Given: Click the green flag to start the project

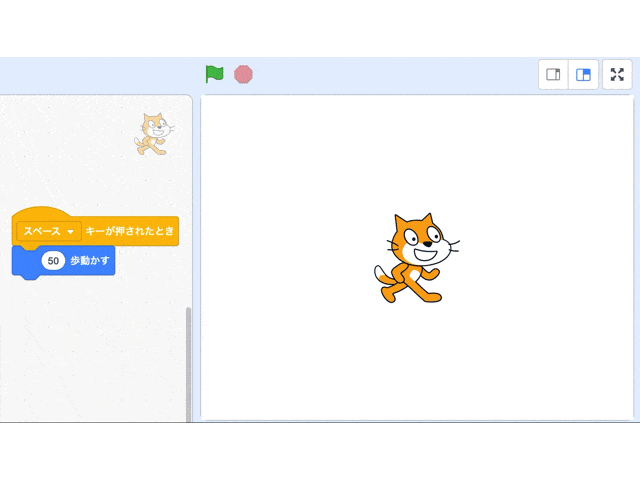Looking at the screenshot, I should coord(214,74).
